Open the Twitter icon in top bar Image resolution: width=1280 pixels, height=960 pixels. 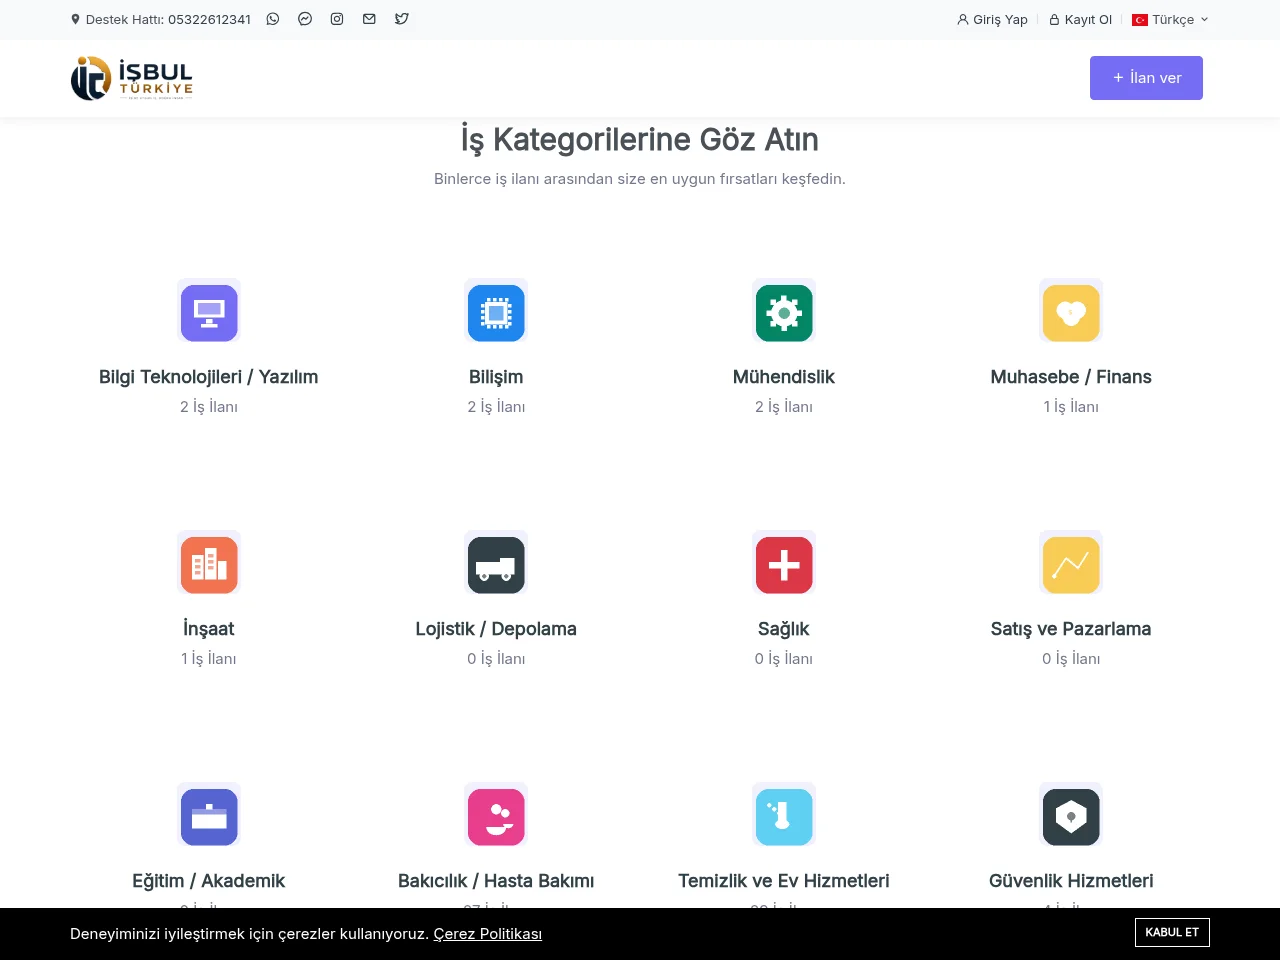402,19
